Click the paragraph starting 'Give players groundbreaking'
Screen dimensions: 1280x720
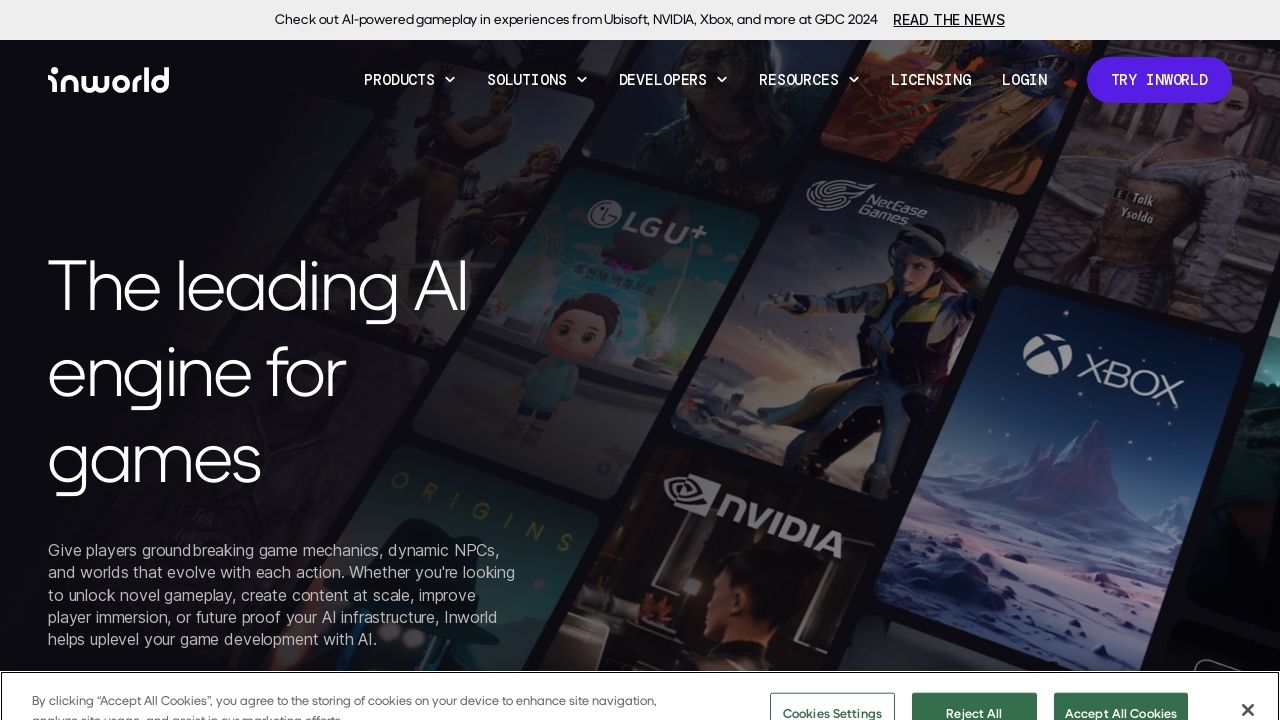[x=281, y=595]
